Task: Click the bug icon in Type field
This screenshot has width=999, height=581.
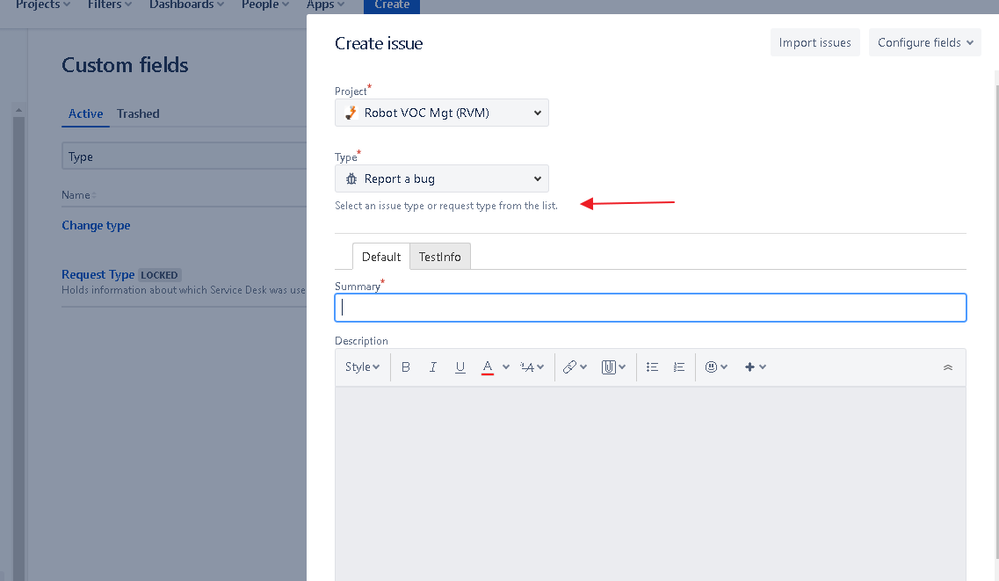Action: tap(351, 179)
